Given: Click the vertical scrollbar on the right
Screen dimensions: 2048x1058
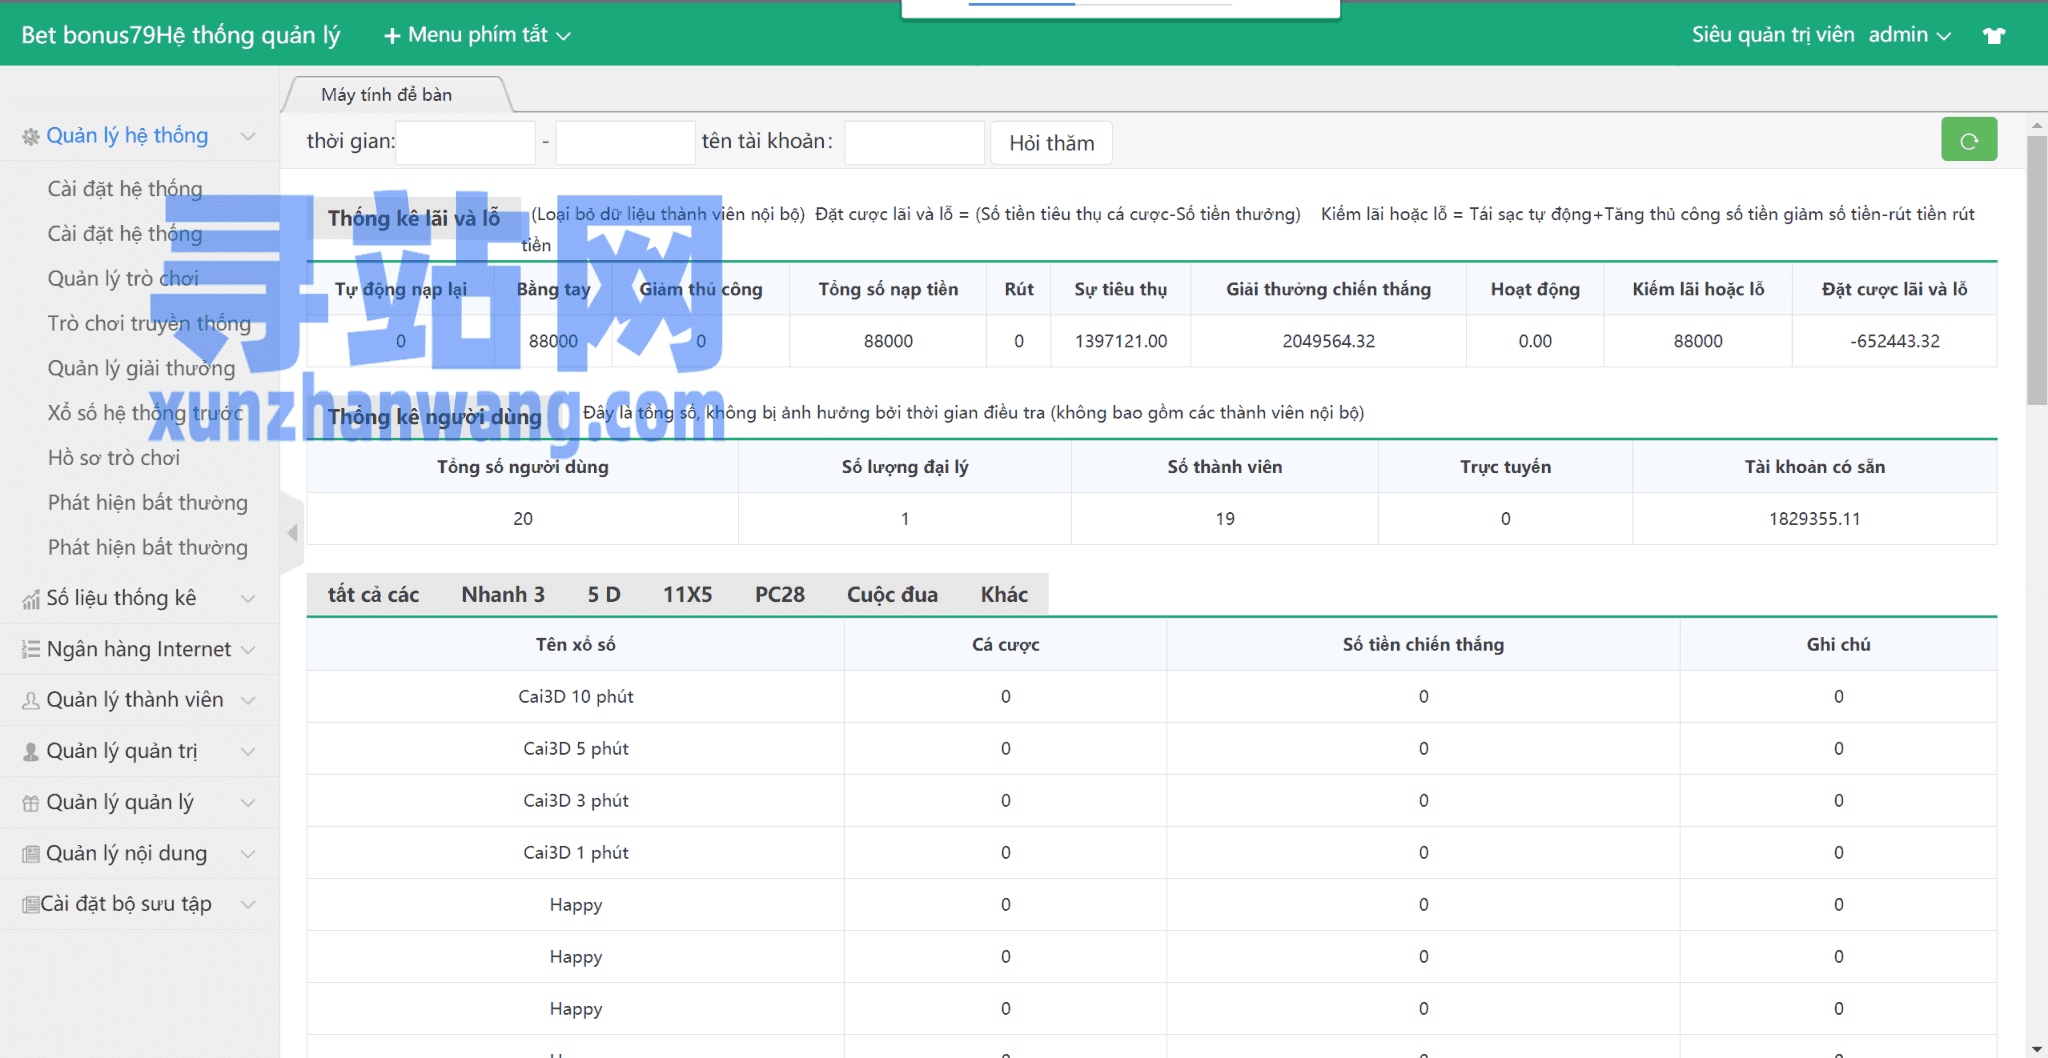Looking at the screenshot, I should coord(2036,270).
